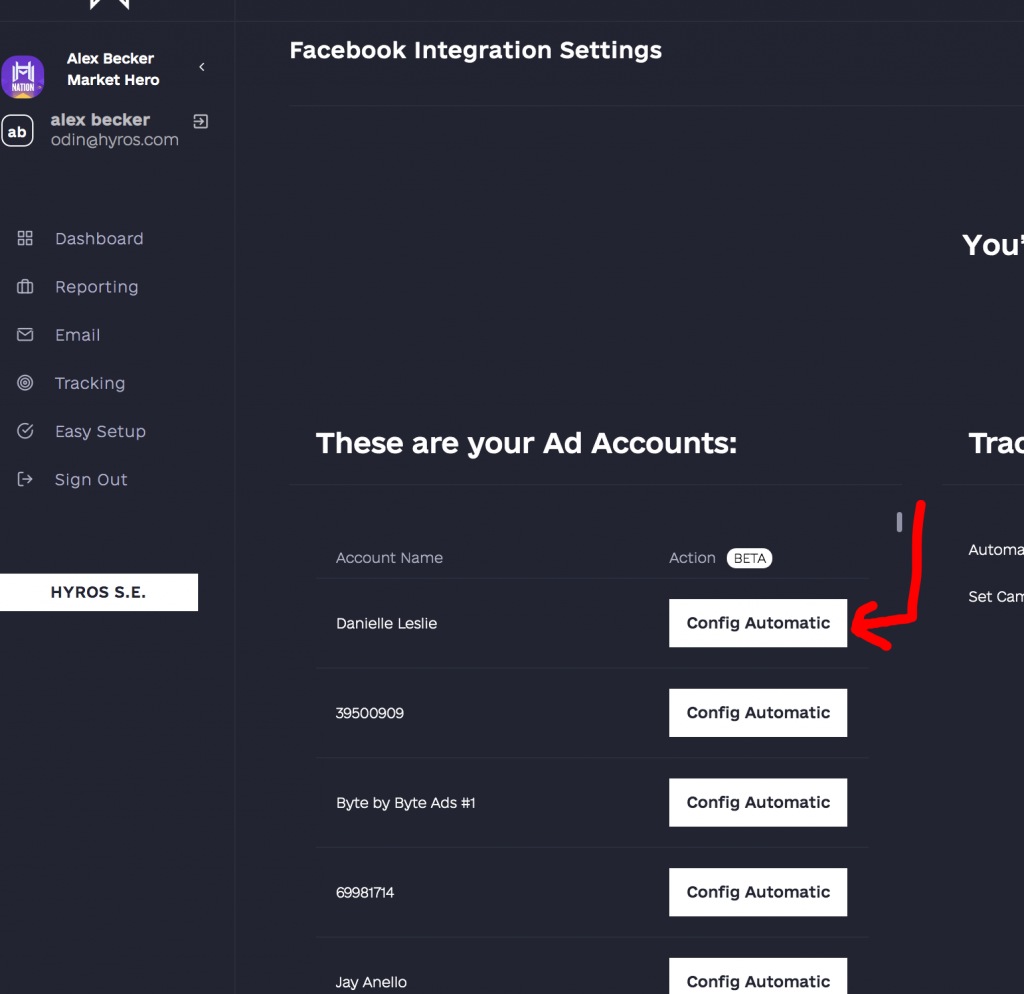Select Sign Out in the sidebar
The height and width of the screenshot is (994, 1024).
91,480
